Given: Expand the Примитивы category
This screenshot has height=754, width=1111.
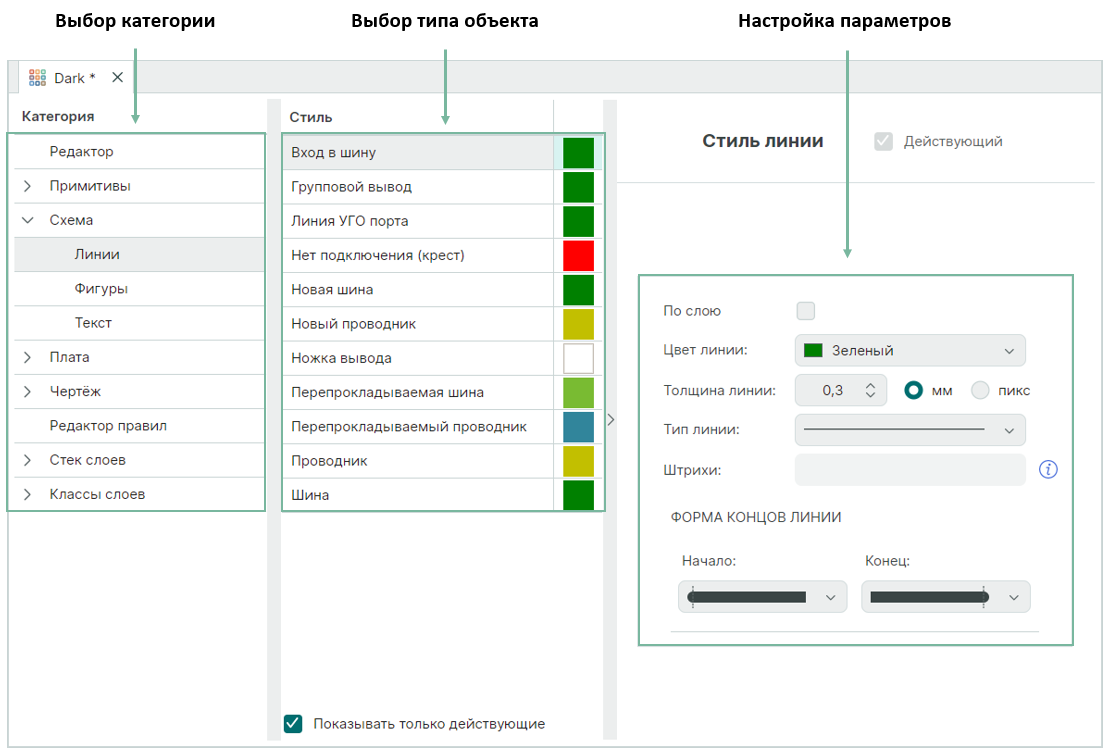Looking at the screenshot, I should [27, 186].
